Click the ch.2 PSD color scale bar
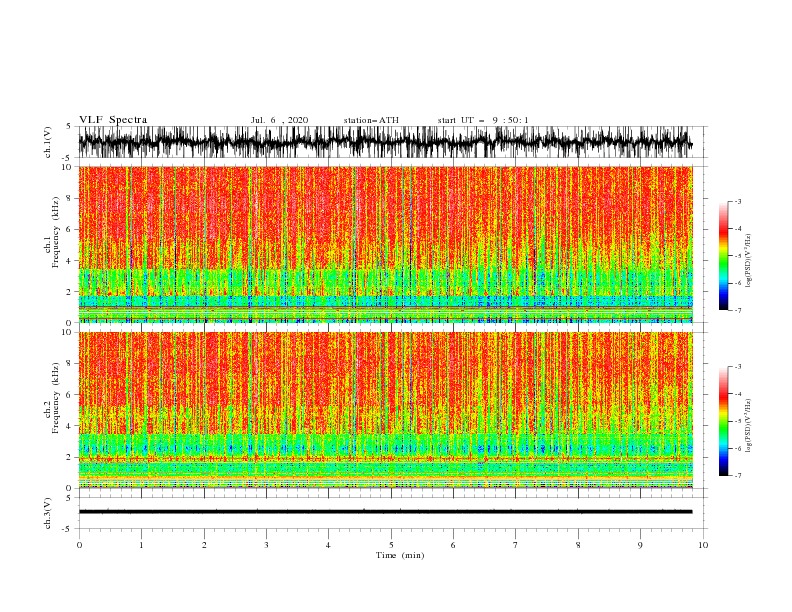 [x=723, y=421]
